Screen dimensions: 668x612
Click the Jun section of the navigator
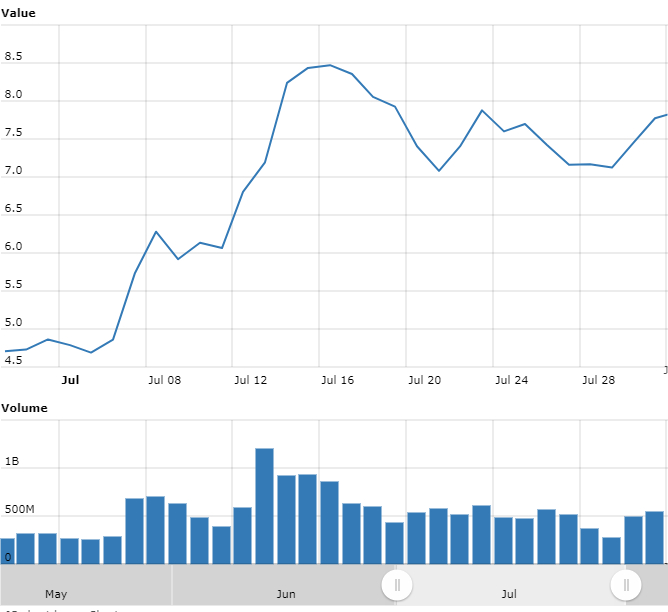[284, 585]
